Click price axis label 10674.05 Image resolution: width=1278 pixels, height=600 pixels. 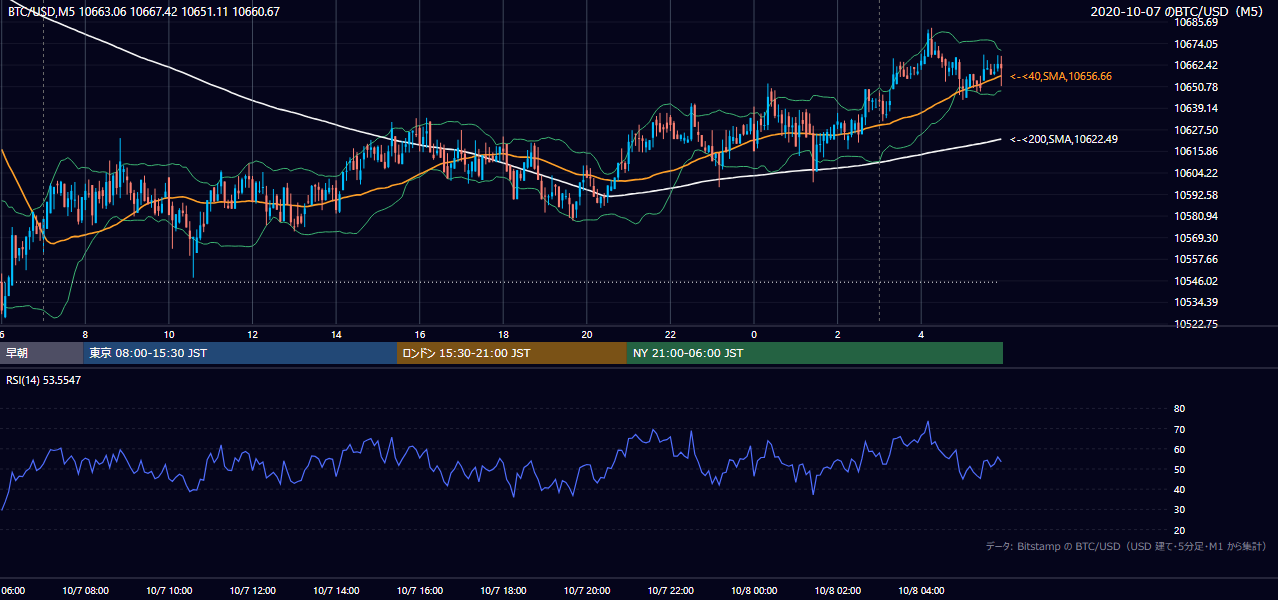click(x=1196, y=44)
